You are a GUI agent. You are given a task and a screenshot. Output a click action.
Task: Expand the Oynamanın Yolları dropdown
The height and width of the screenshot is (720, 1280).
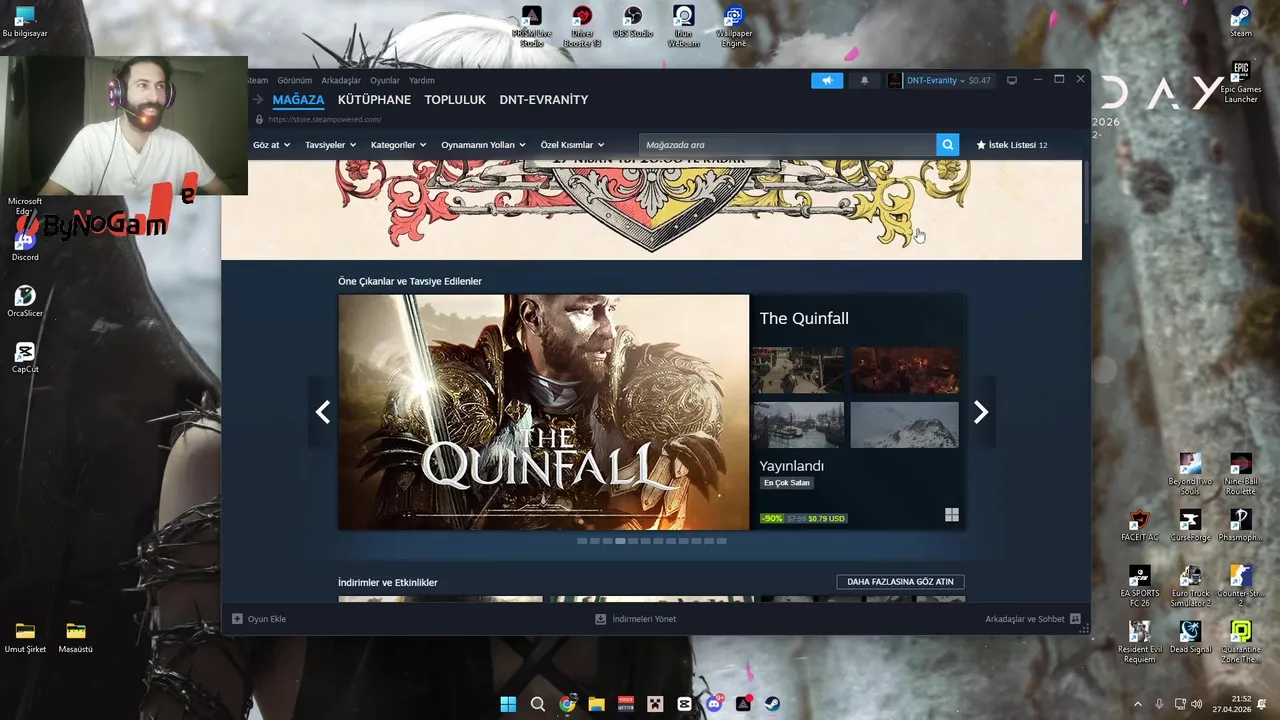[483, 145]
